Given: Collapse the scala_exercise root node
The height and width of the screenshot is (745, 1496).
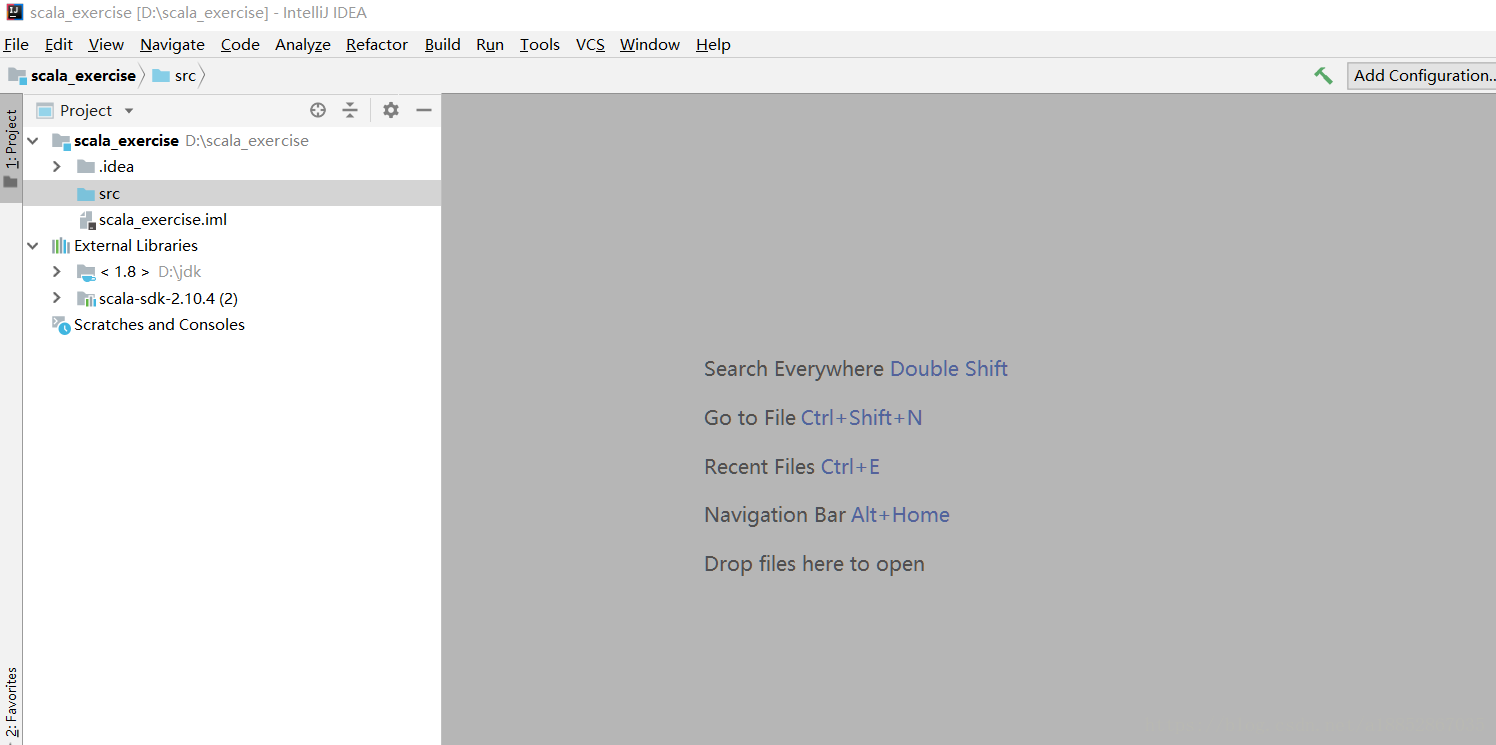Looking at the screenshot, I should tap(33, 141).
